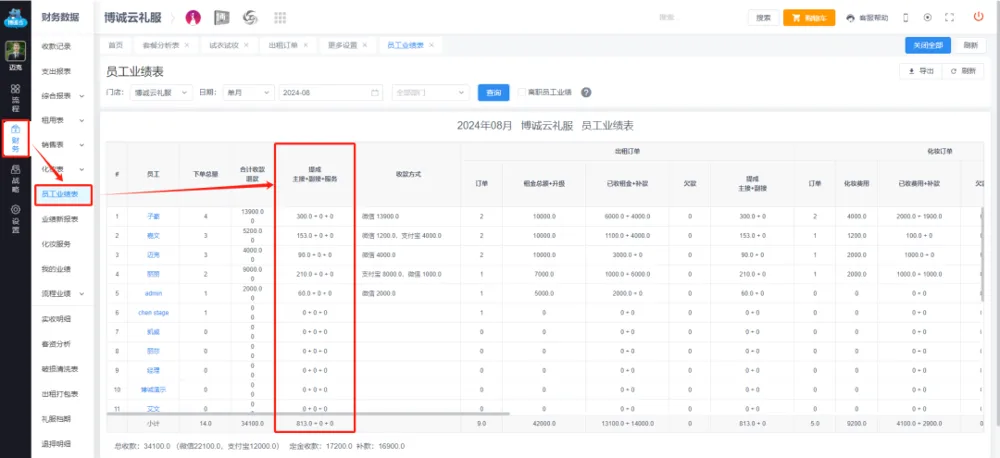This screenshot has height=458, width=1000.
Task: Toggle fullscreen mode icon in top bar
Action: (x=950, y=17)
